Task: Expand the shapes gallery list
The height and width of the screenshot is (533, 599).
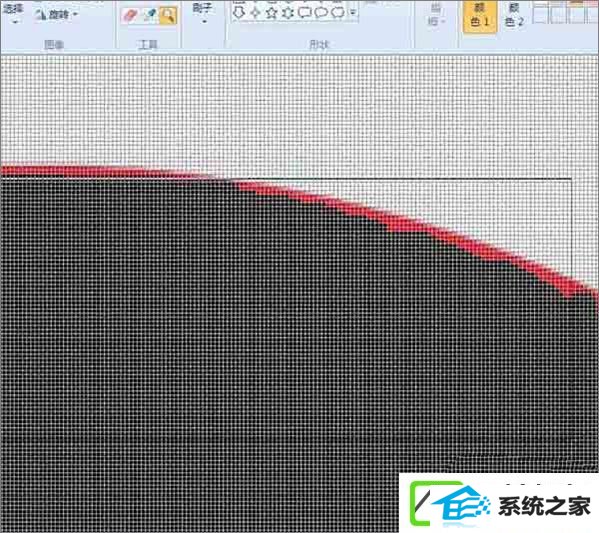Action: (353, 13)
